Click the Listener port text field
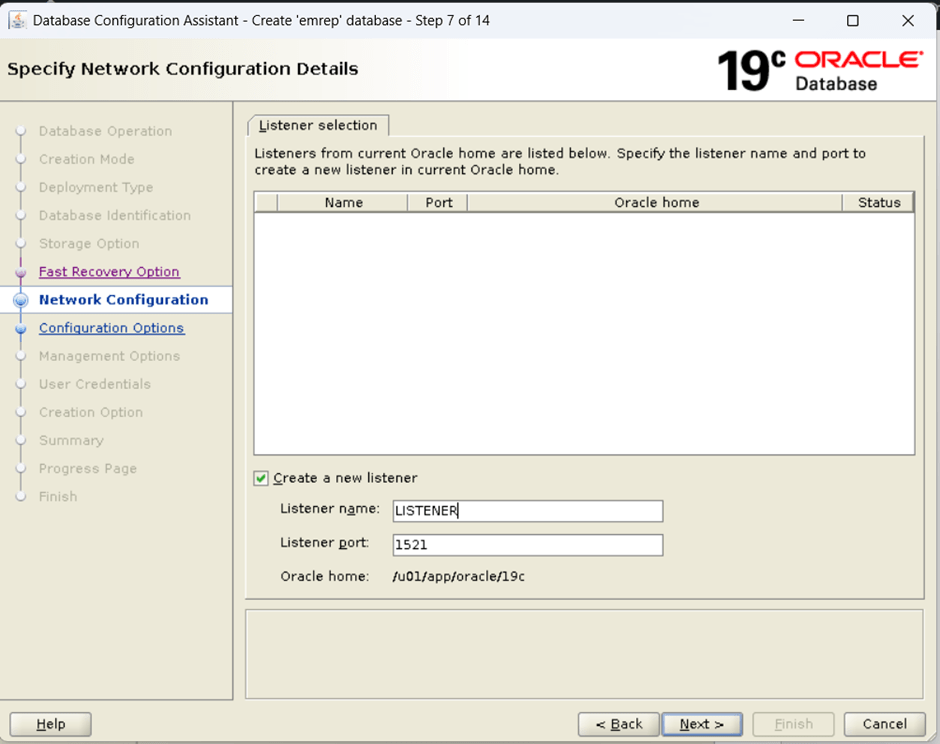Screen dimensions: 940x744 point(527,545)
